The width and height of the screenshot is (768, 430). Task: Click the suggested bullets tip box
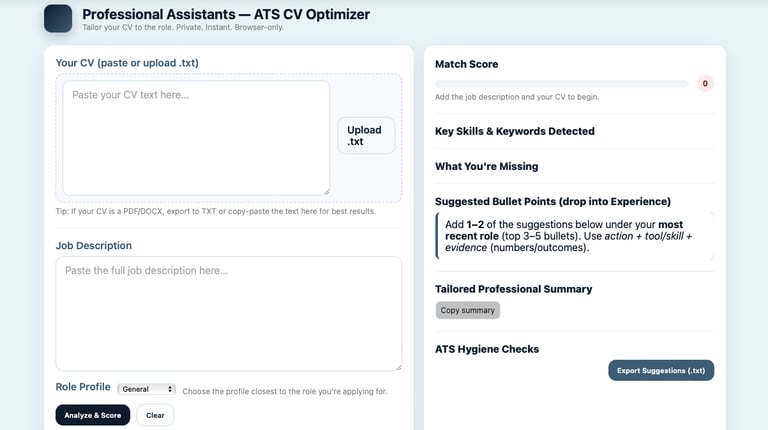[x=575, y=236]
